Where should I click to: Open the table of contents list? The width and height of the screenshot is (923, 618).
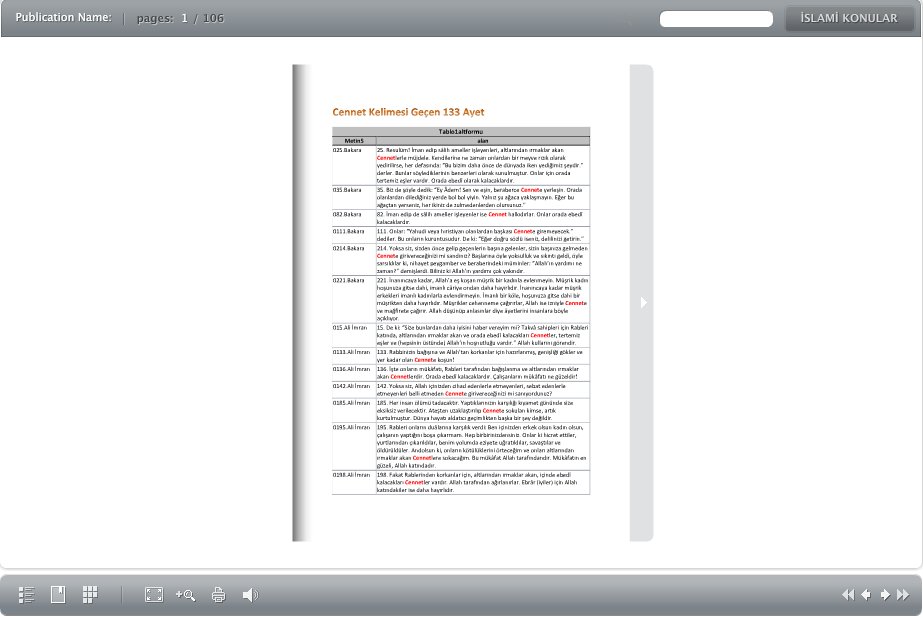pos(27,595)
